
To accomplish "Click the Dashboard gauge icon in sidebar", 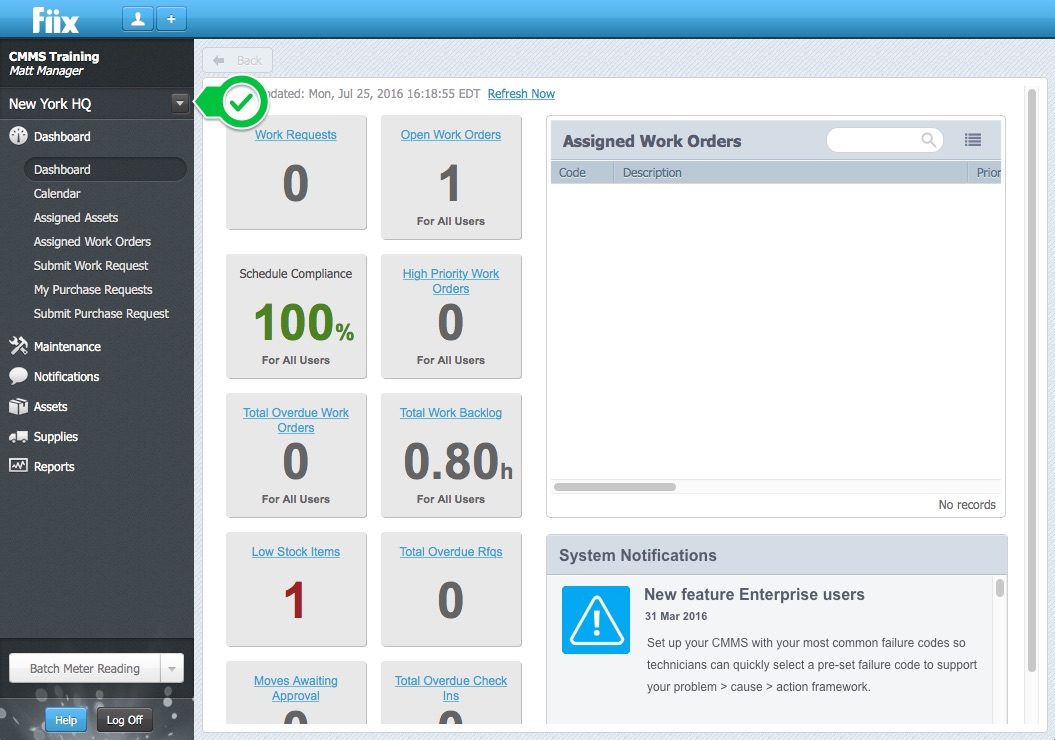I will click(x=18, y=136).
